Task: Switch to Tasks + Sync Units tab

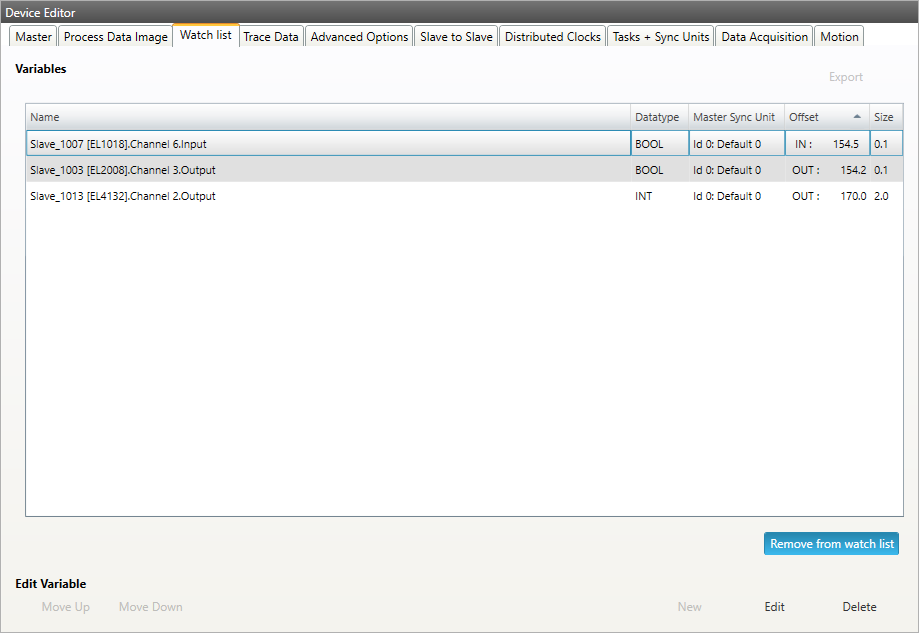Action: (x=661, y=37)
